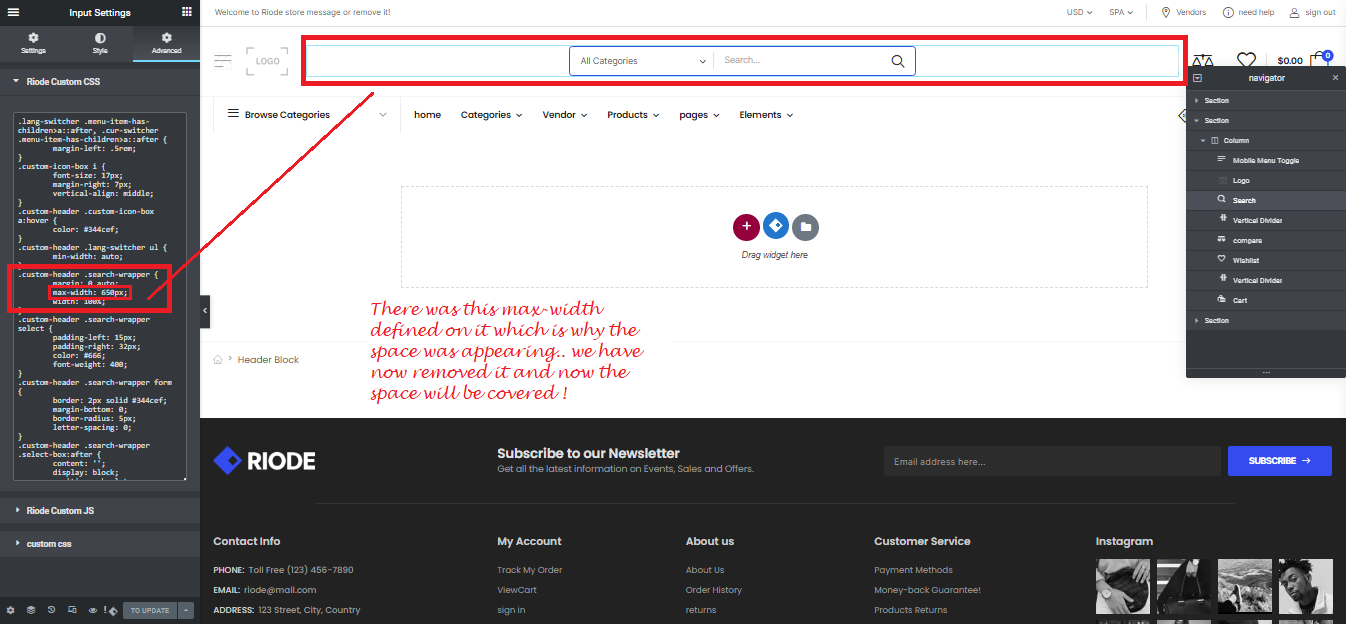The image size is (1346, 624).
Task: Open the USD currency dropdown
Action: tap(1079, 13)
